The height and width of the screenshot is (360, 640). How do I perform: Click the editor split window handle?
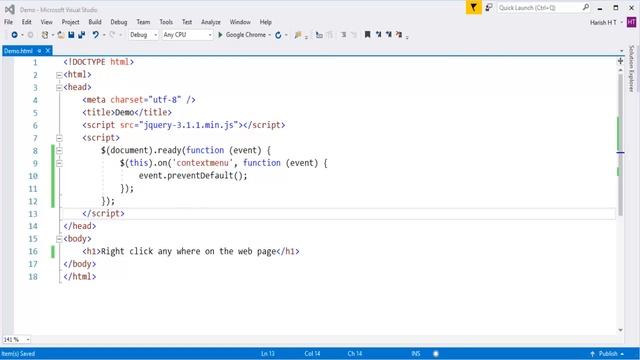(x=620, y=61)
